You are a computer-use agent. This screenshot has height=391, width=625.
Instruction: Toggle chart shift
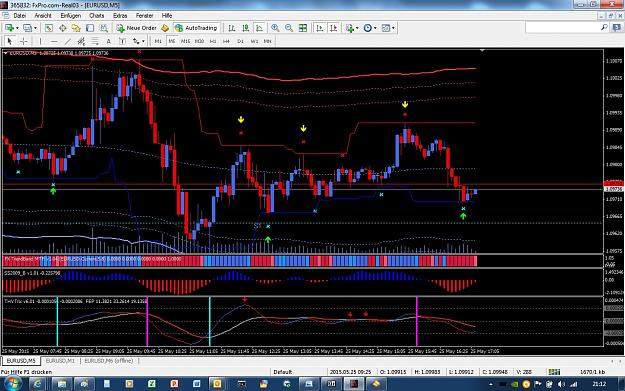point(334,28)
